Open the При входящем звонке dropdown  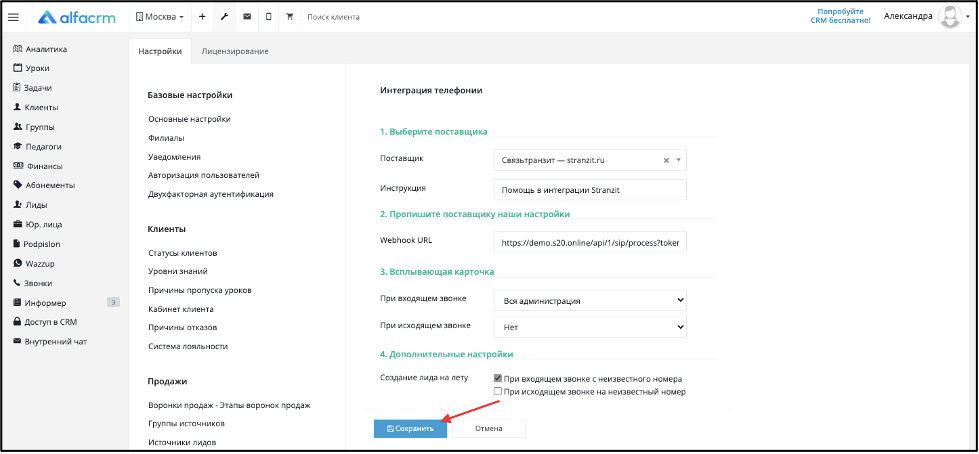(590, 300)
